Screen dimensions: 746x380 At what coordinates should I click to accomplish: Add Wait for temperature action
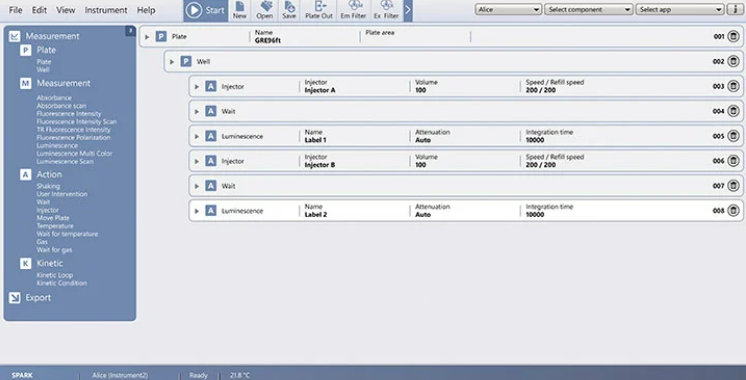click(x=67, y=234)
